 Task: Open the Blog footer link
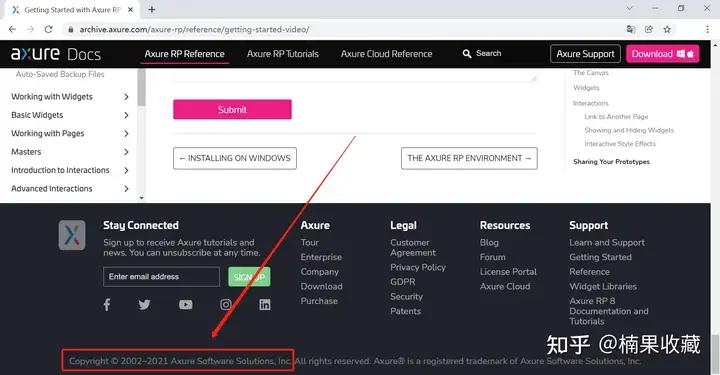(489, 242)
